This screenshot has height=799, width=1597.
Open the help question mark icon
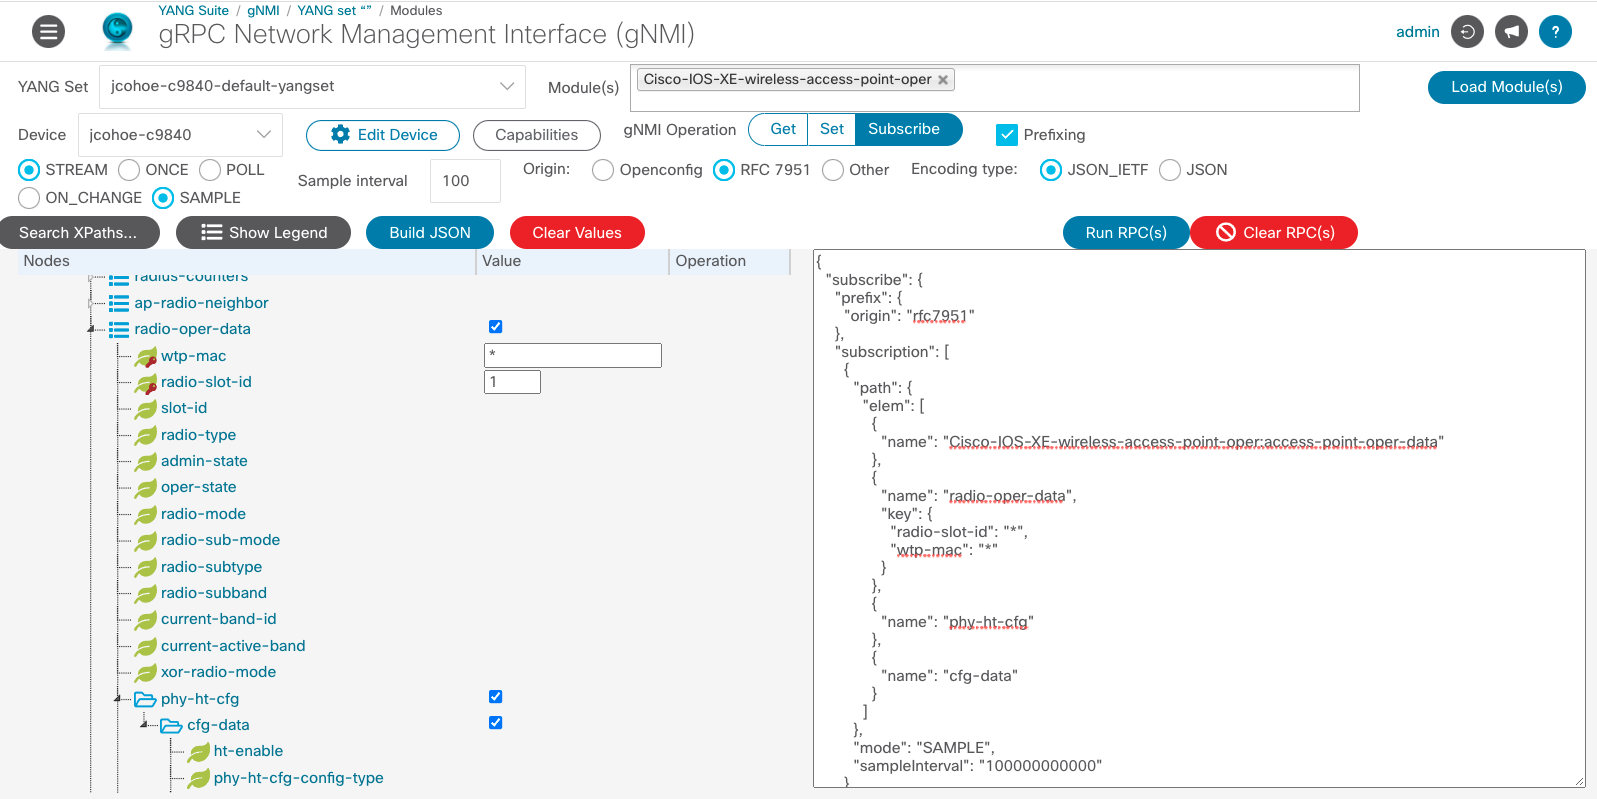tap(1555, 32)
